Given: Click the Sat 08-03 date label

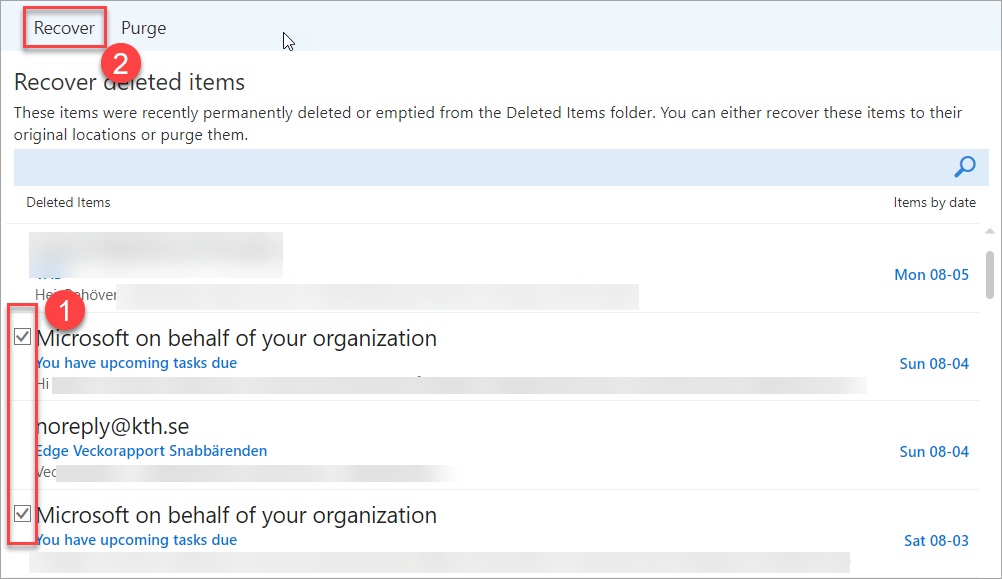Looking at the screenshot, I should click(936, 540).
